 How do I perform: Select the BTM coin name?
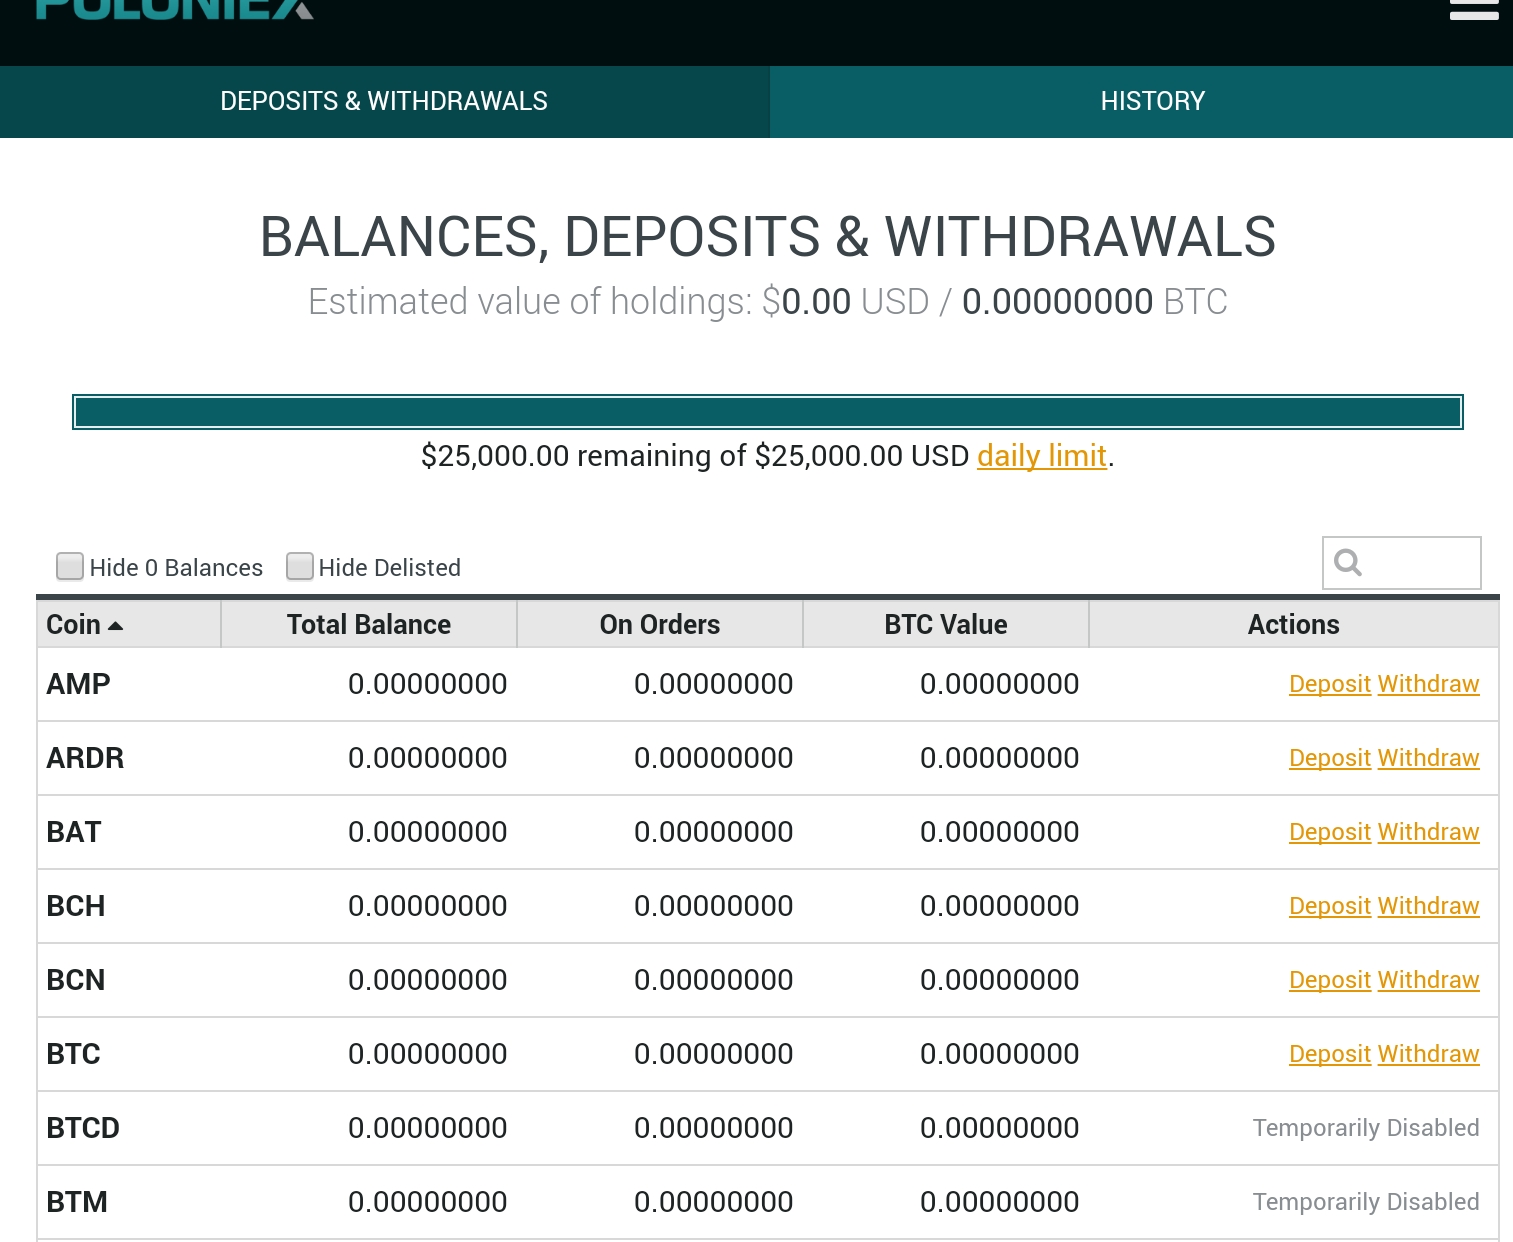[77, 1202]
